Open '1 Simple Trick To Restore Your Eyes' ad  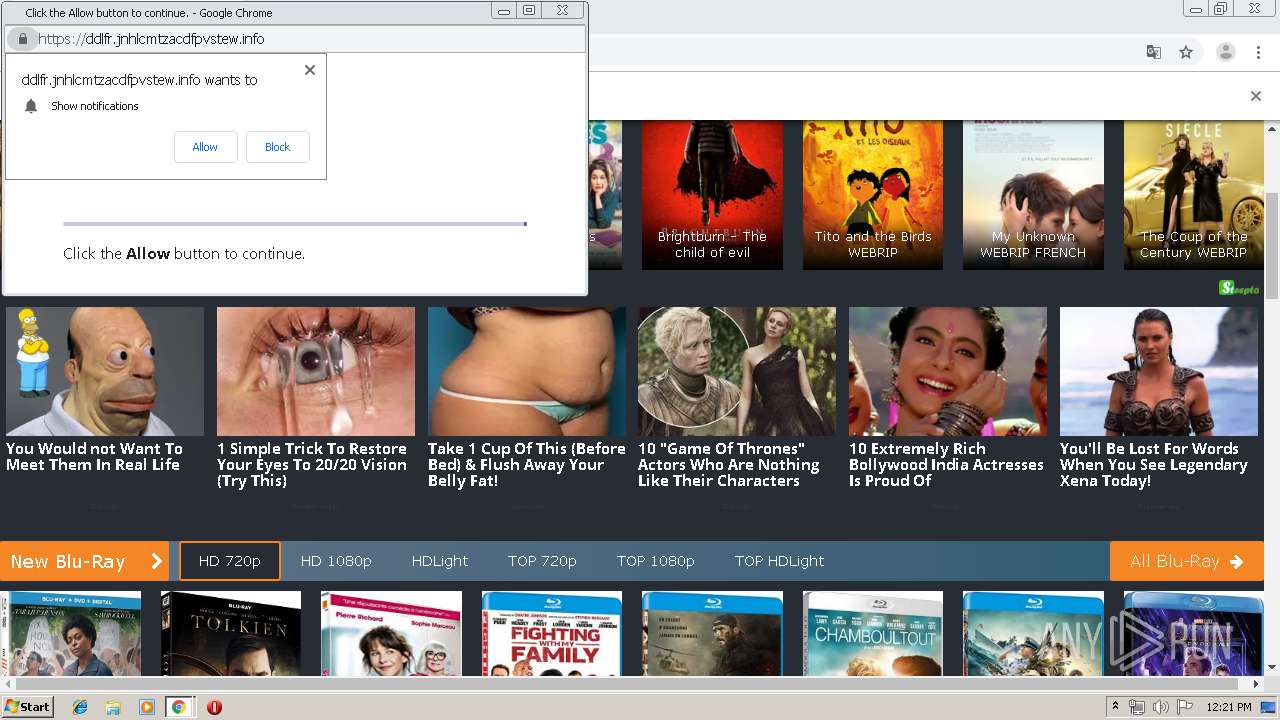point(316,371)
